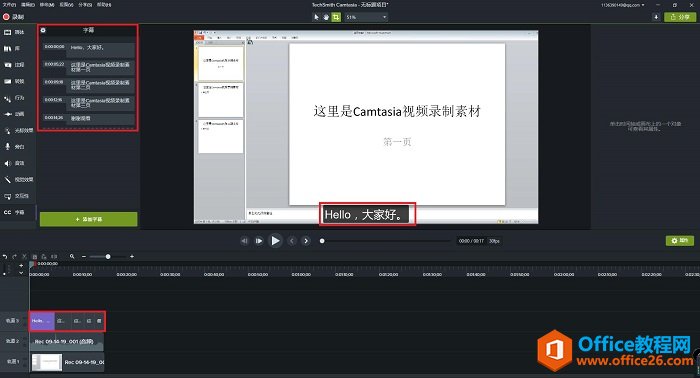Click the green add caption button
Screen dimensions: 700x378
(88, 219)
